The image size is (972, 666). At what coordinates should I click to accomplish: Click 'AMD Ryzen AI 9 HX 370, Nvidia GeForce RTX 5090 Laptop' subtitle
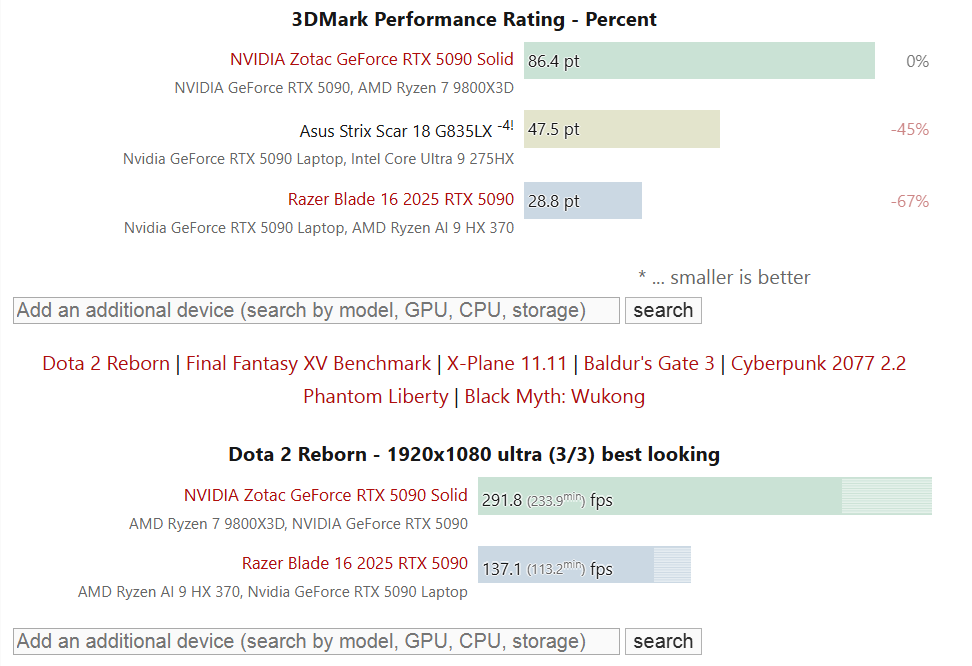273,592
